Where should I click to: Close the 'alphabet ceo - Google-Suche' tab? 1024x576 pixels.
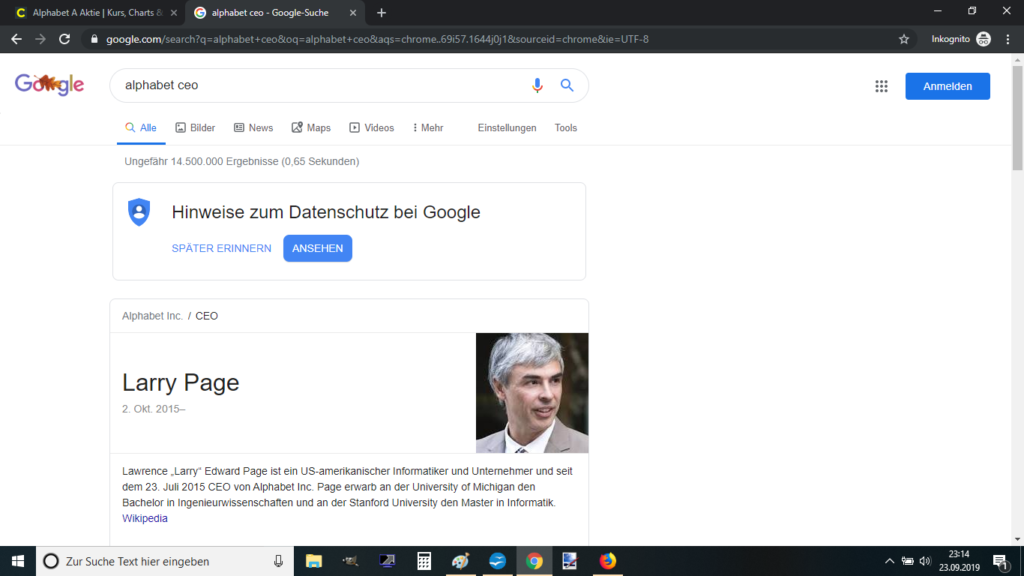[353, 12]
